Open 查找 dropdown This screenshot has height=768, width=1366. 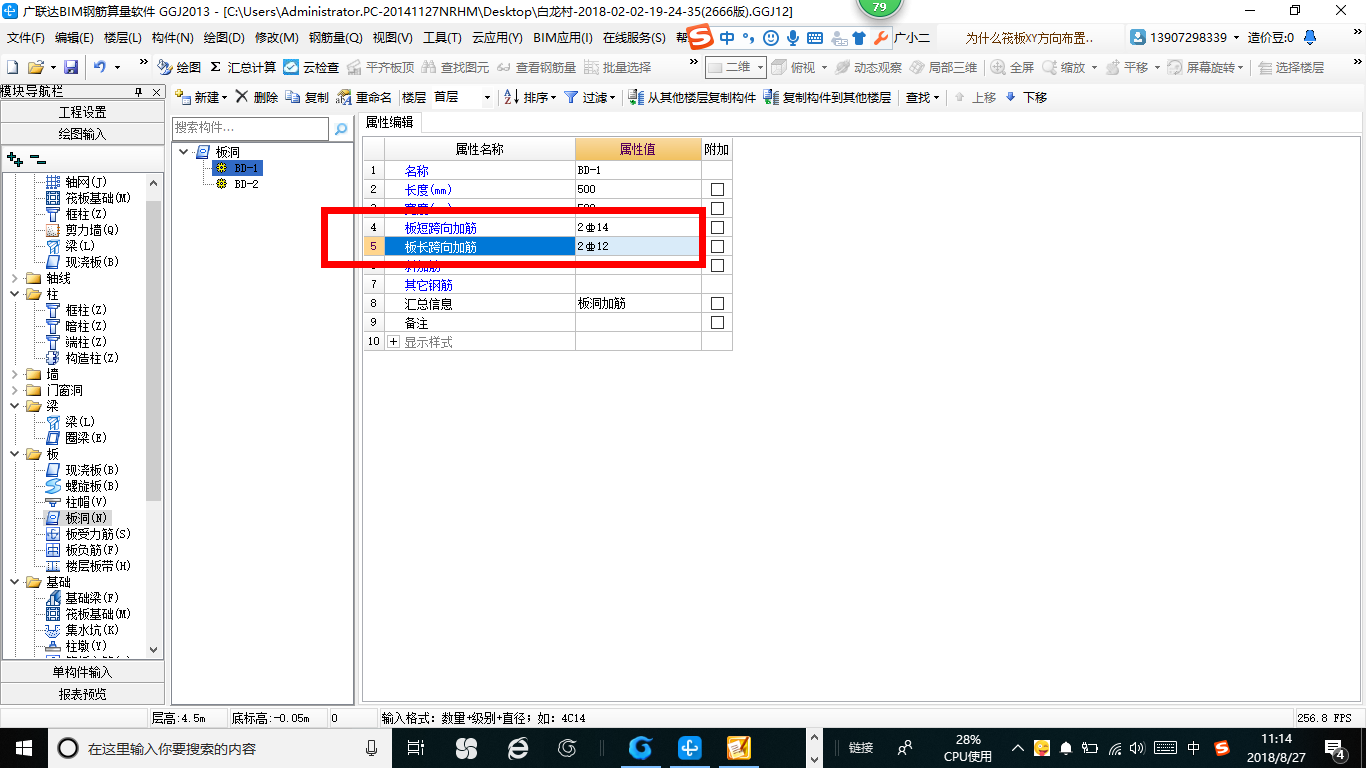[923, 97]
